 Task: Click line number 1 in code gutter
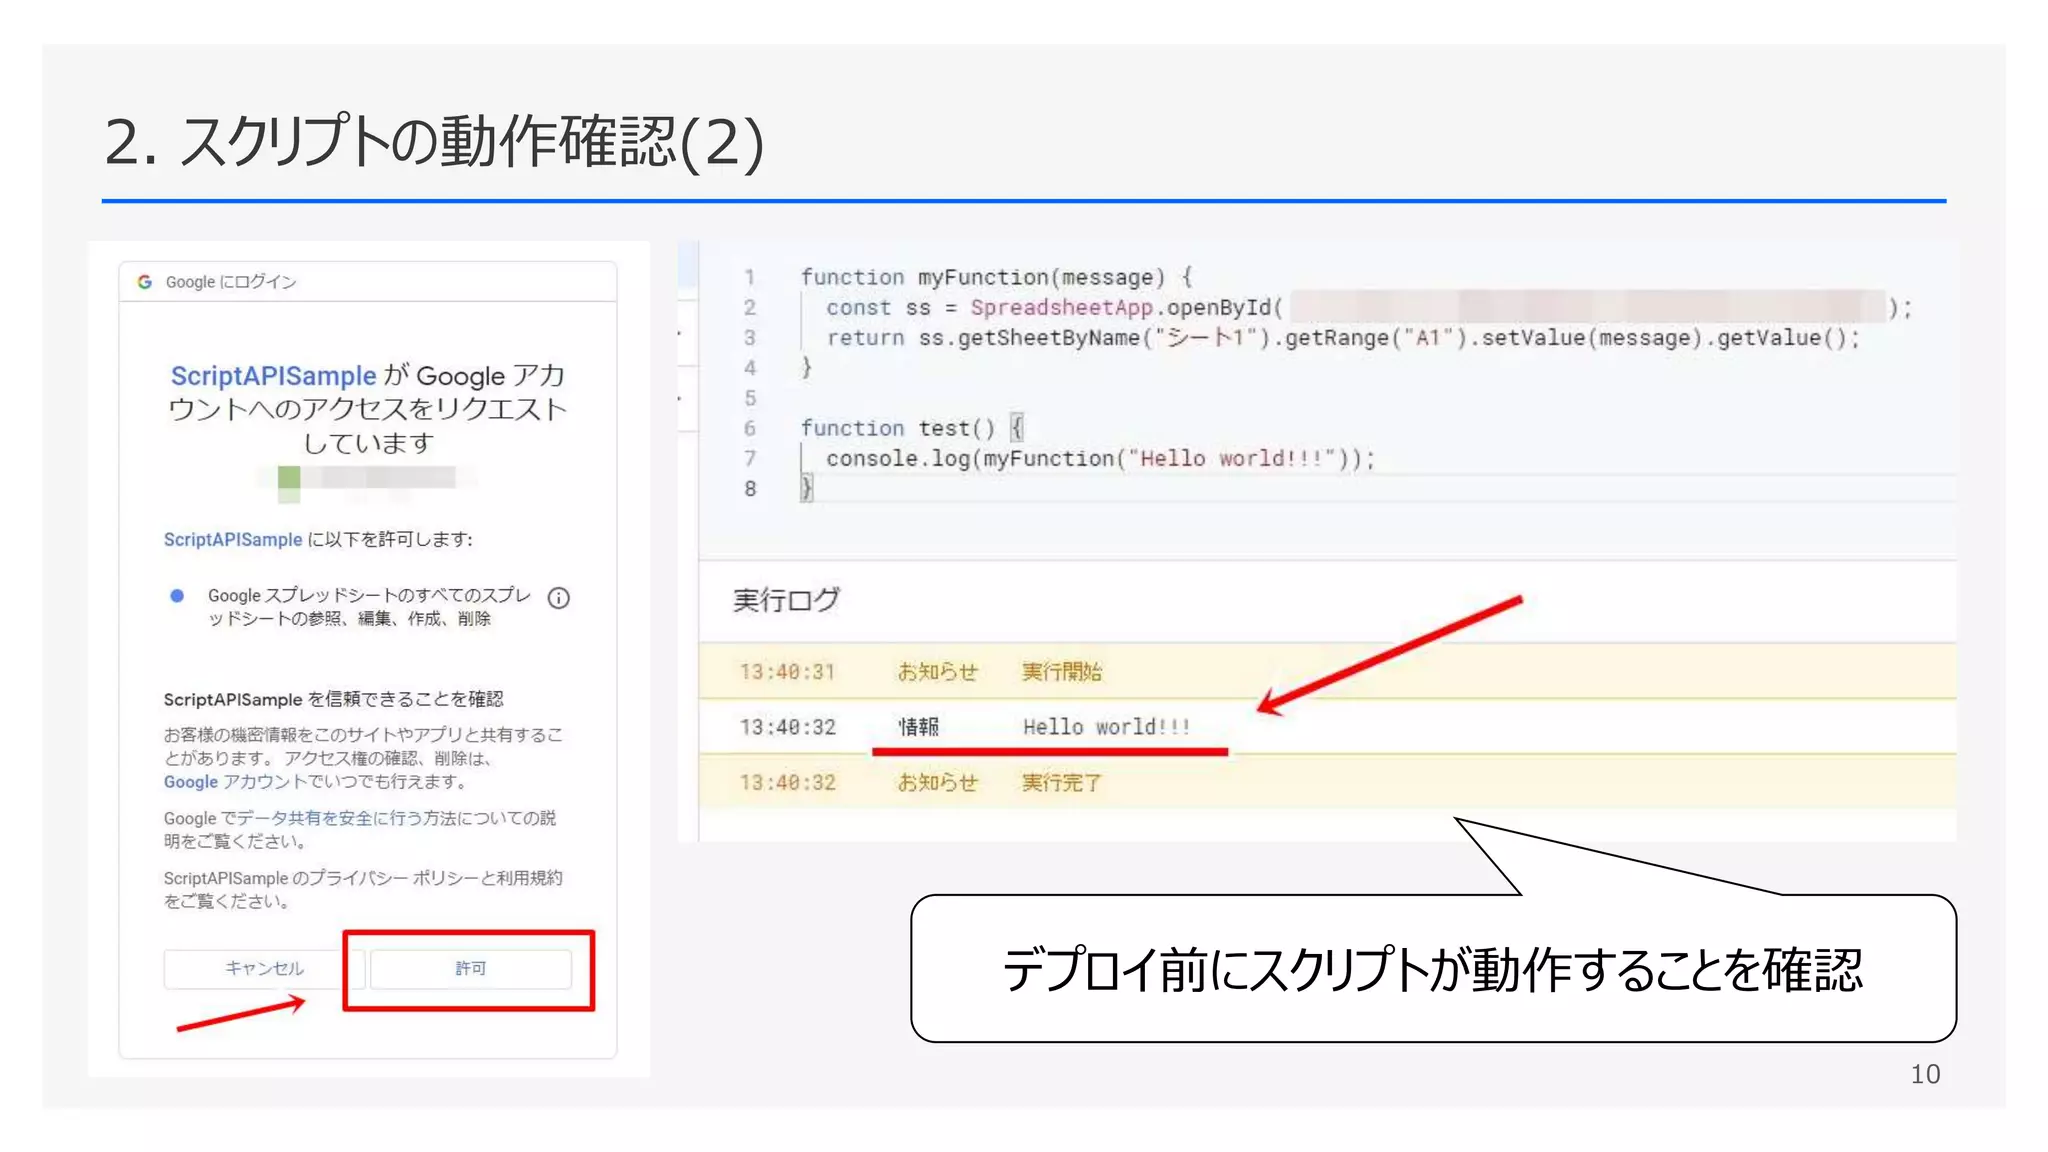click(x=750, y=277)
